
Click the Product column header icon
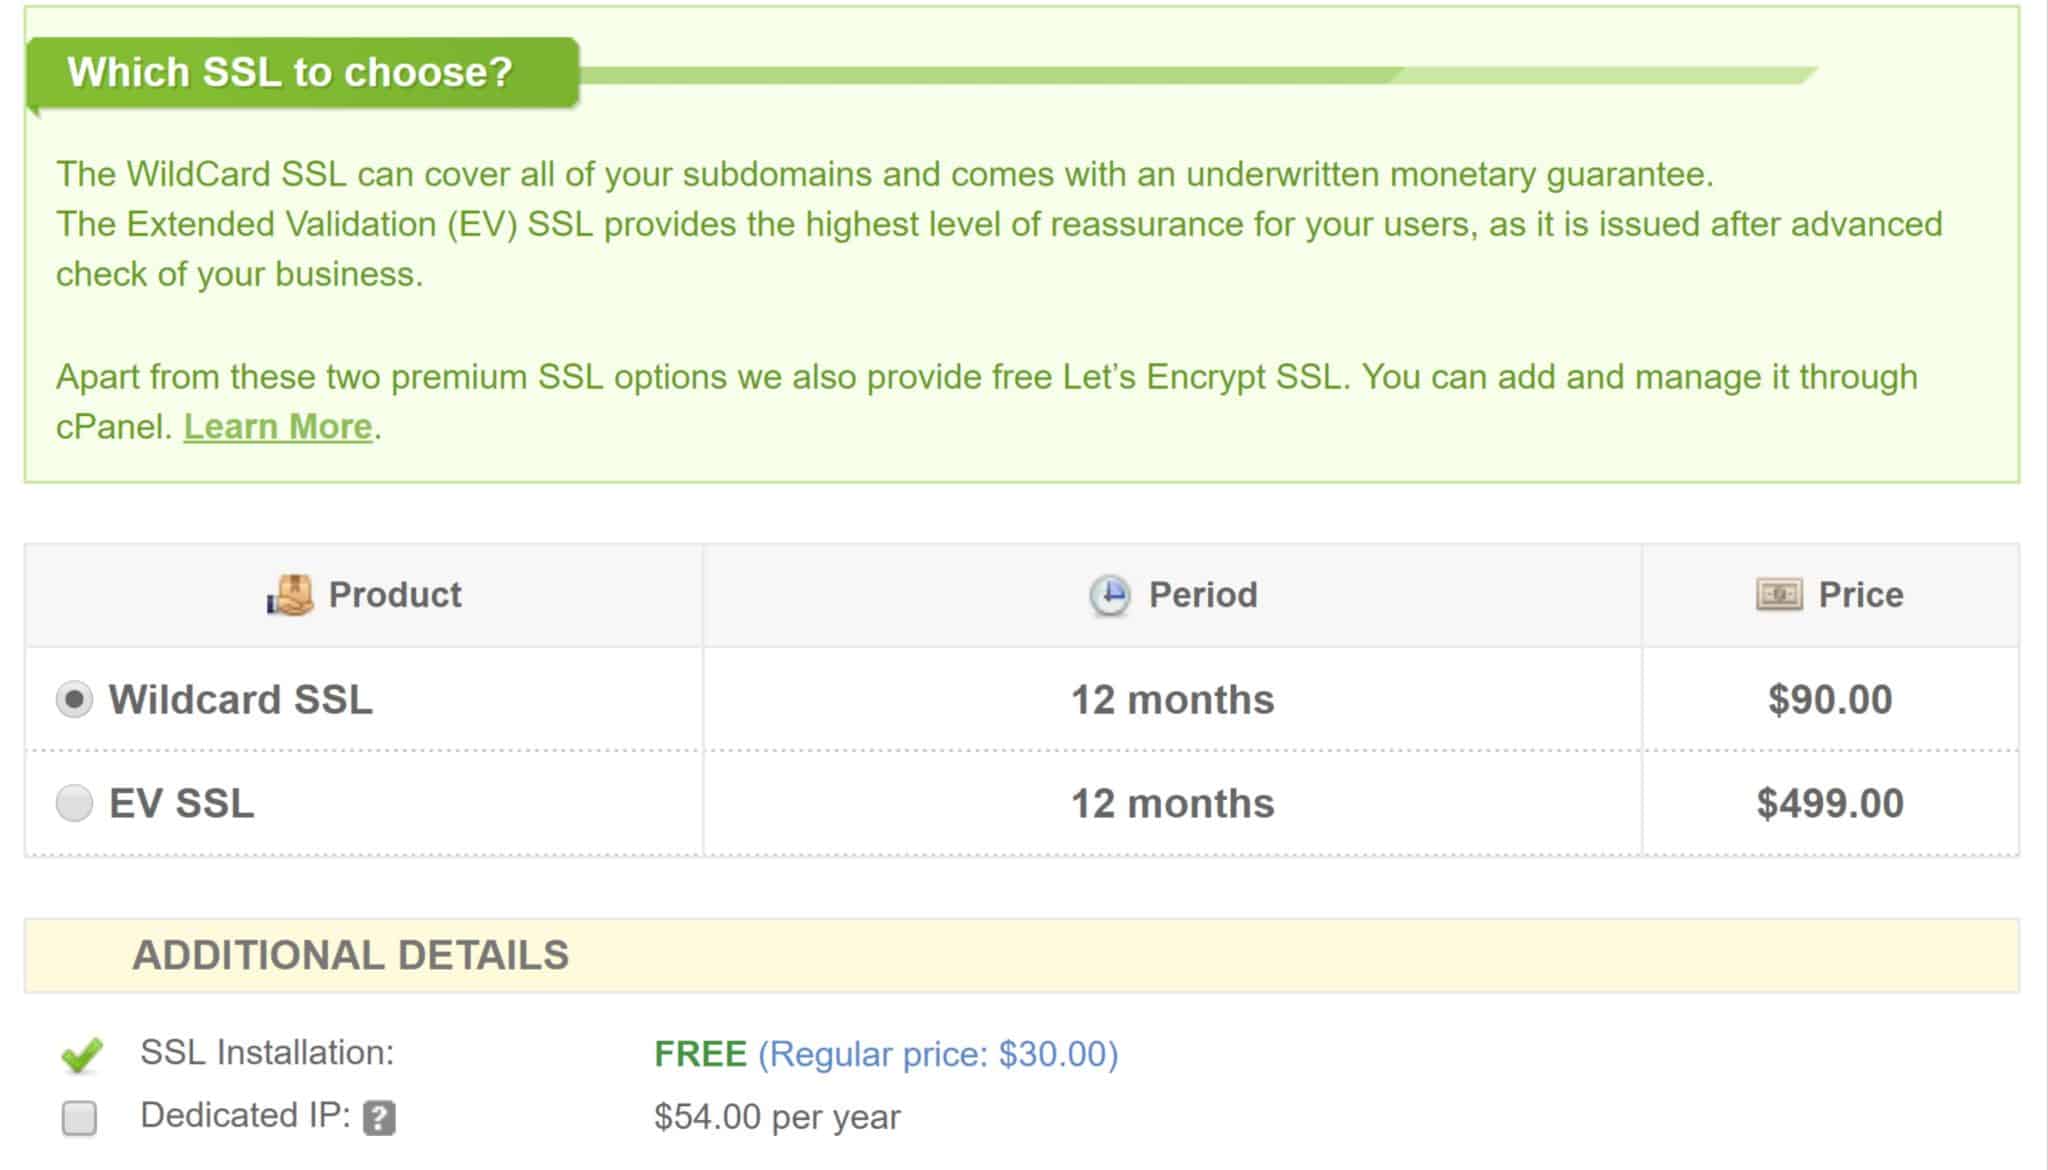coord(288,595)
